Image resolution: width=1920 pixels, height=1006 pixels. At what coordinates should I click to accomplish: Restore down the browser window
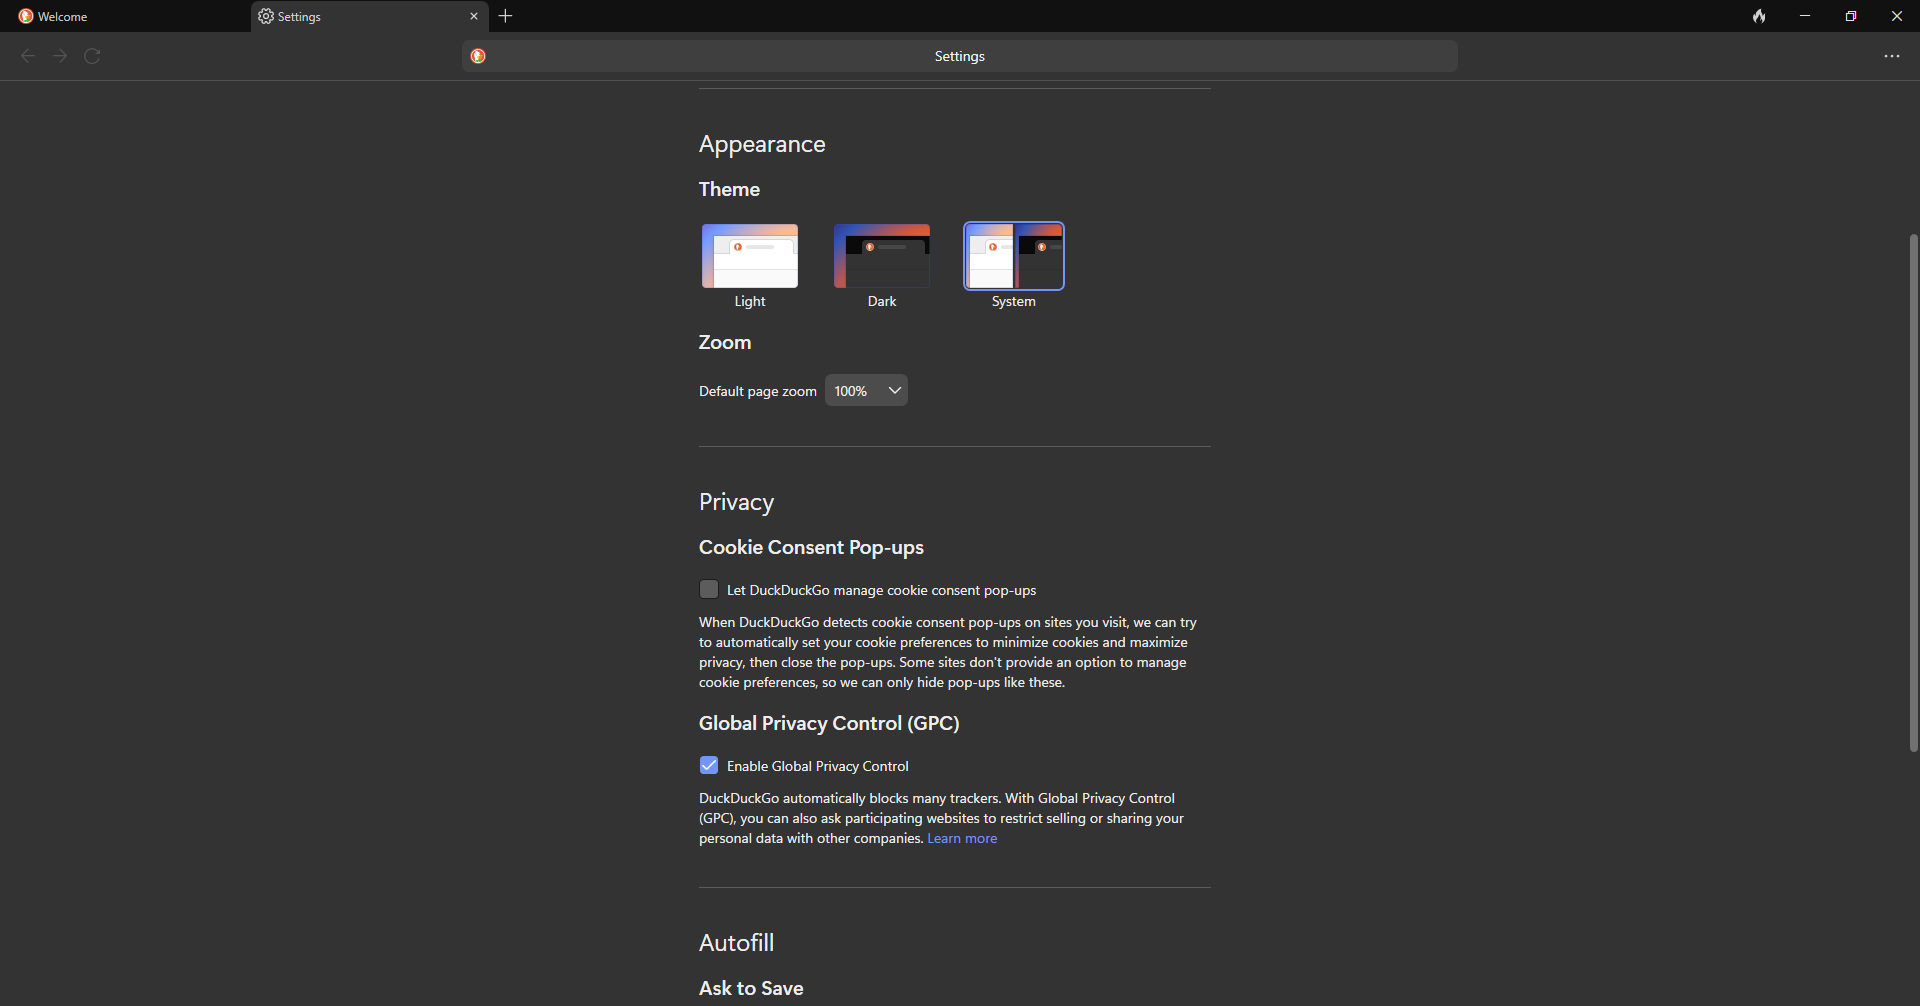(x=1851, y=16)
